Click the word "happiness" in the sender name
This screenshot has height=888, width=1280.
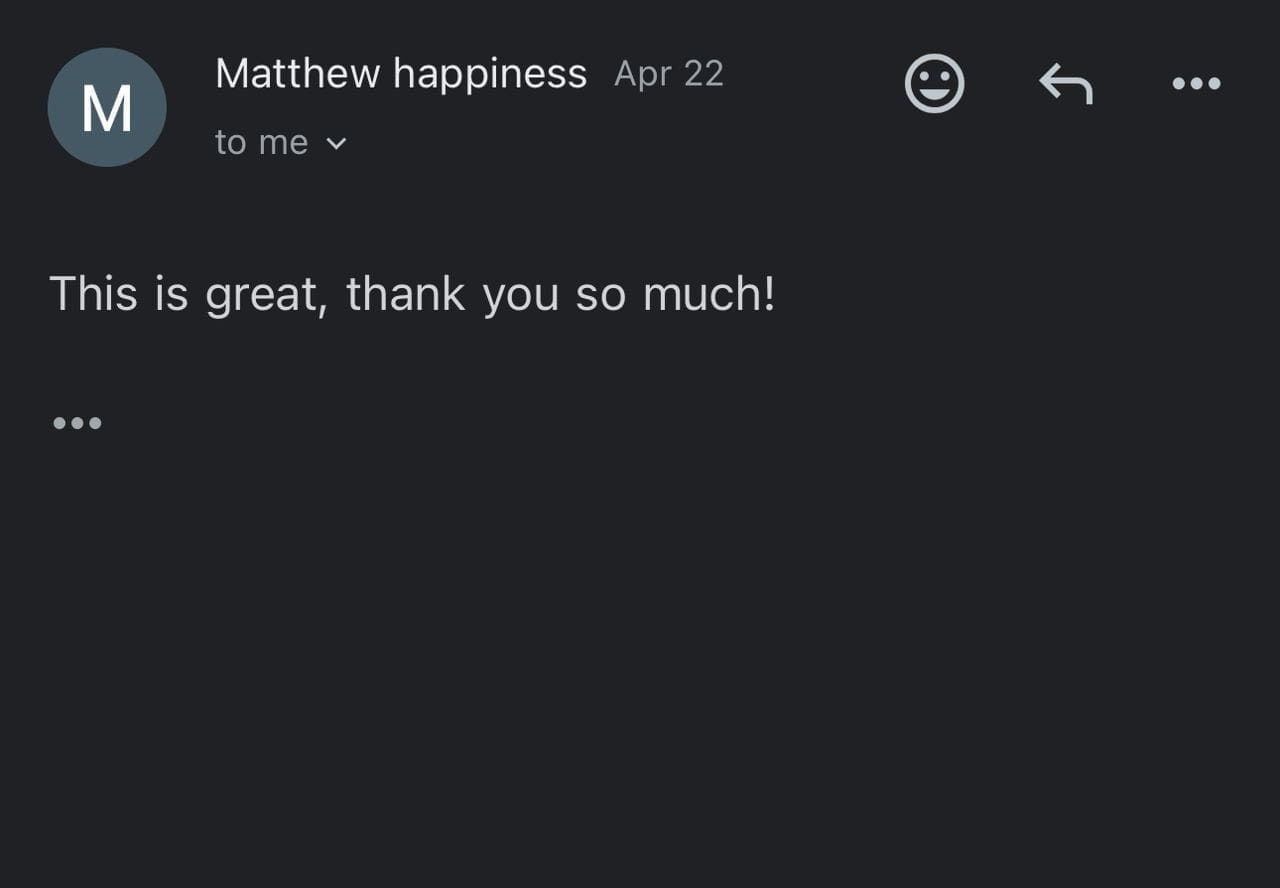click(490, 74)
